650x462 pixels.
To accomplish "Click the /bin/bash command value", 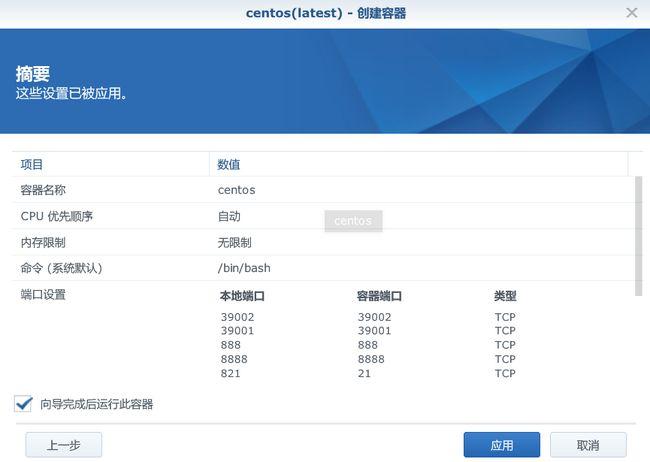I will click(244, 268).
